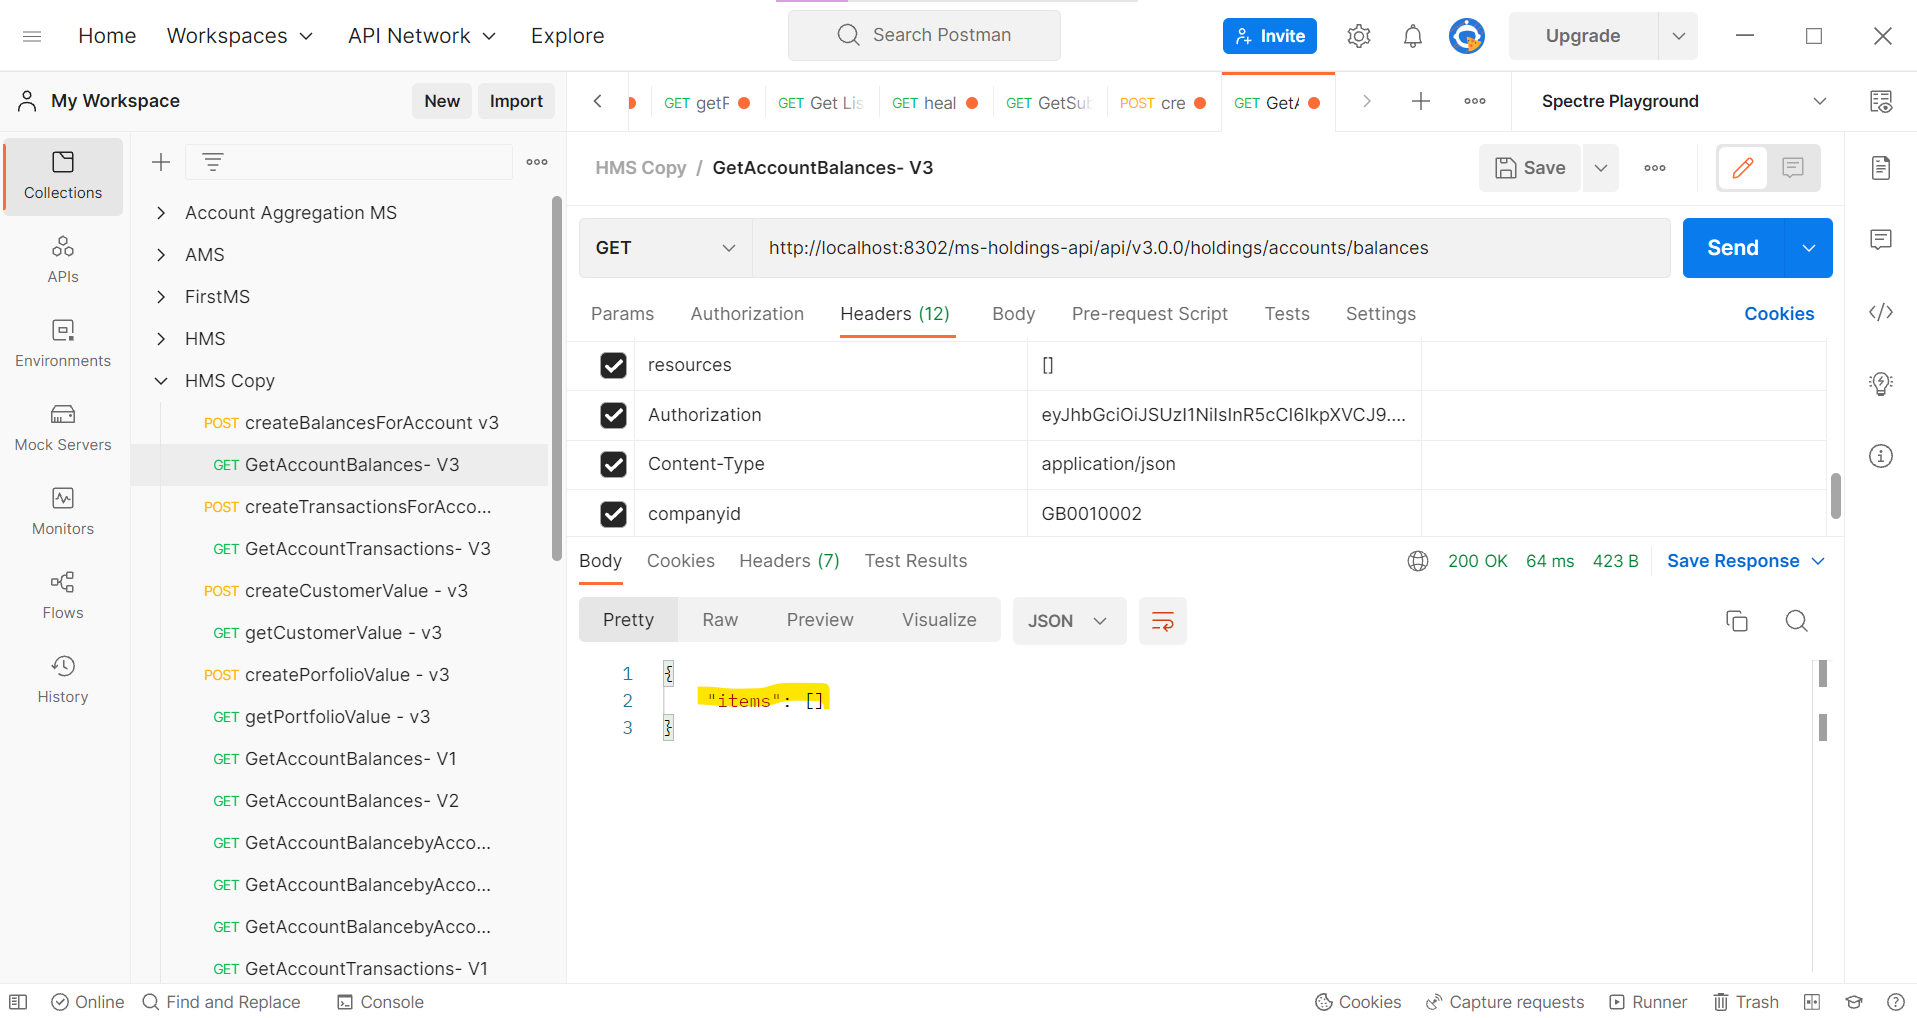
Task: Switch to the Pre-request Script tab
Action: tap(1149, 314)
